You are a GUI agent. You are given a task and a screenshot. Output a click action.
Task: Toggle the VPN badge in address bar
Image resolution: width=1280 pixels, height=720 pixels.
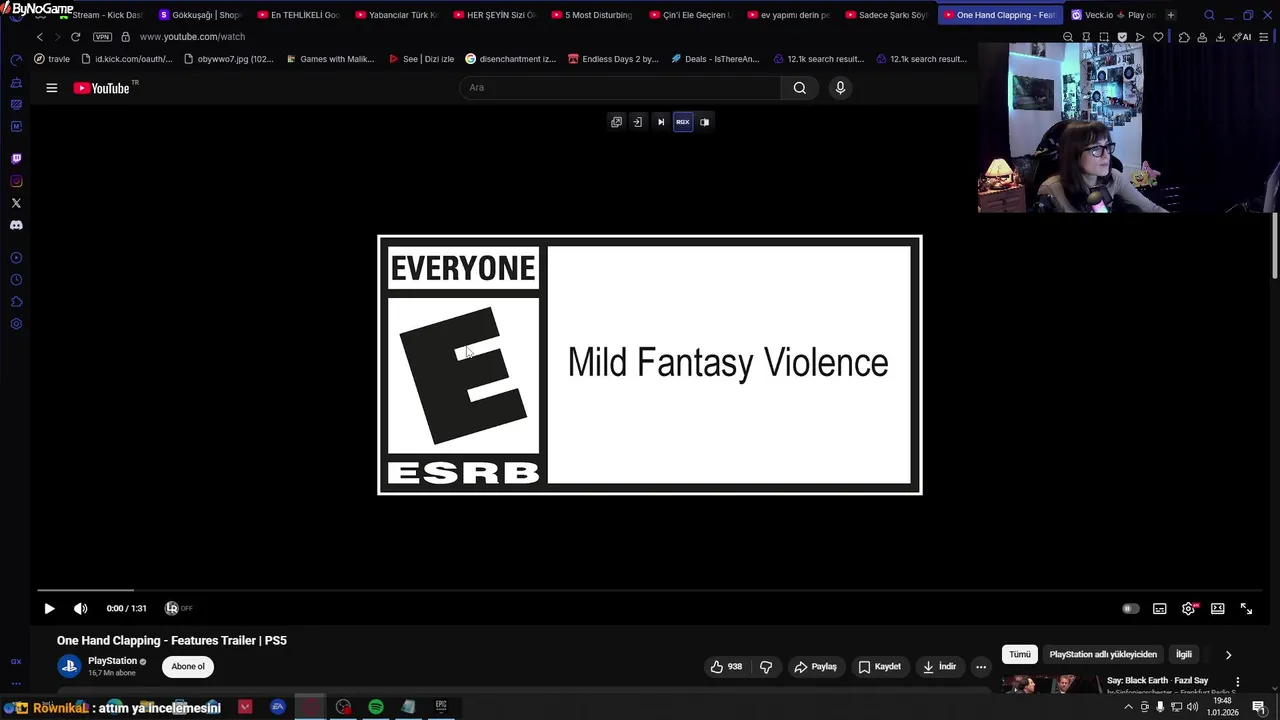point(102,37)
